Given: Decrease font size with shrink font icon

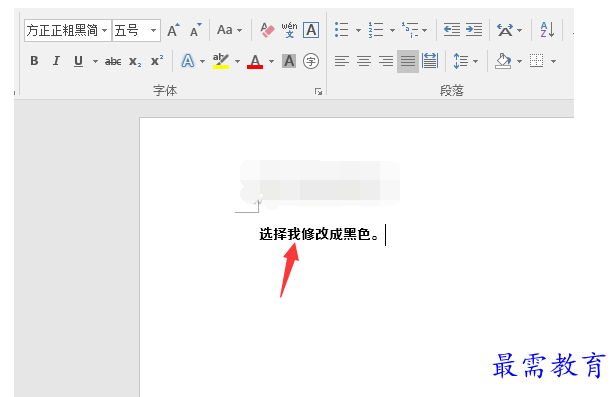Looking at the screenshot, I should 195,30.
